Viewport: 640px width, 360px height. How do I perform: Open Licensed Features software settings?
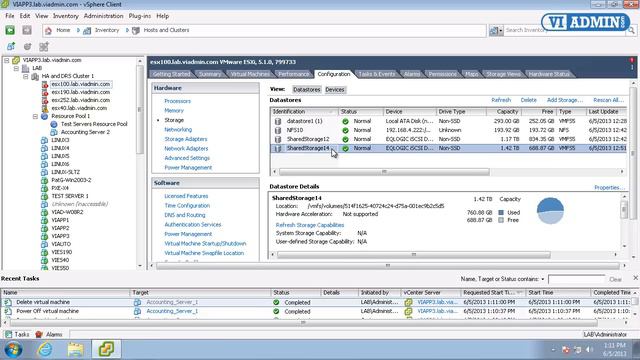coord(186,196)
